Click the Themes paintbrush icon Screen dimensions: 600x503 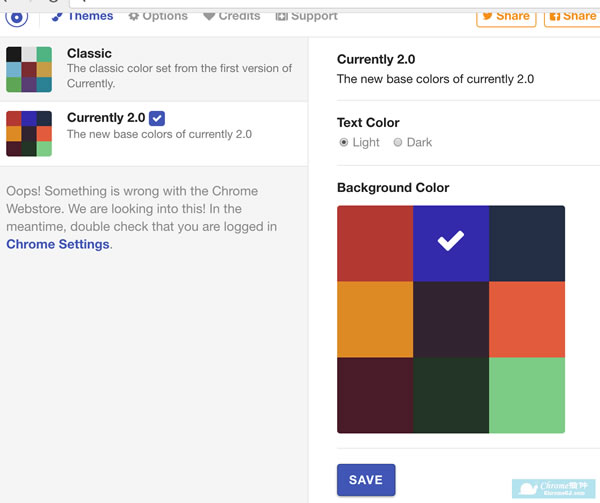pyautogui.click(x=57, y=16)
